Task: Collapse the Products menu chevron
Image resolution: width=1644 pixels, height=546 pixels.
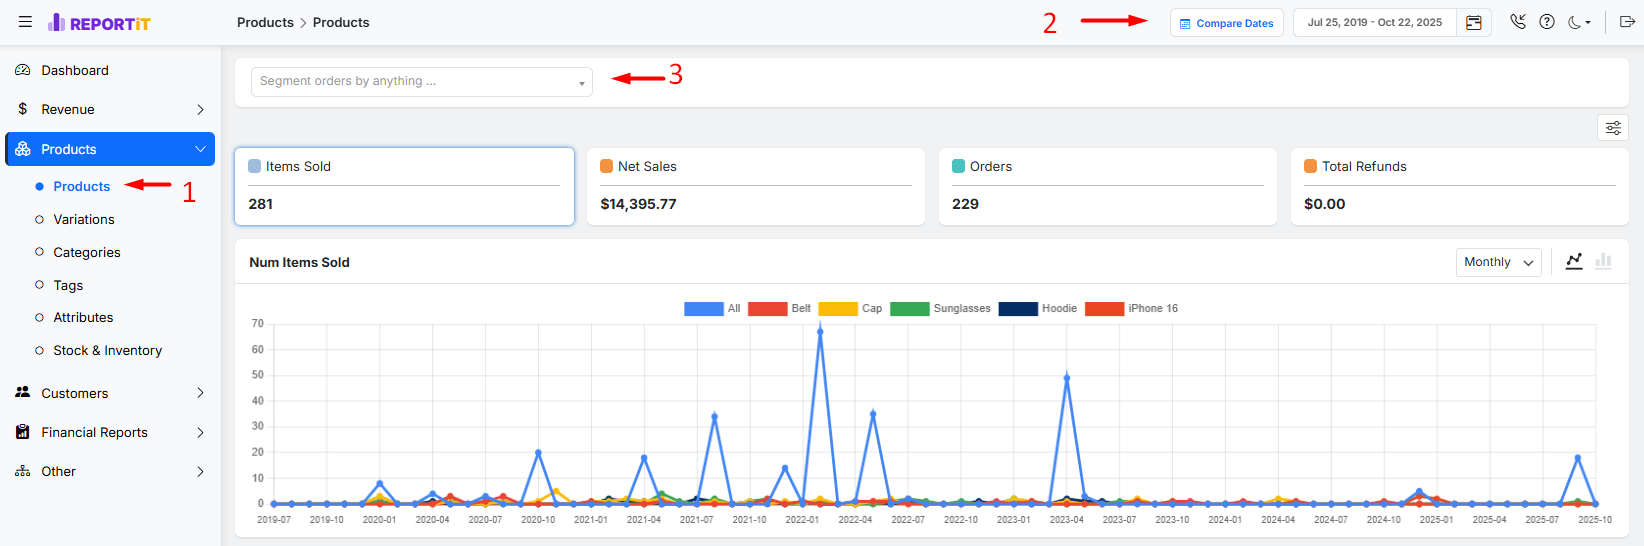Action: tap(200, 149)
